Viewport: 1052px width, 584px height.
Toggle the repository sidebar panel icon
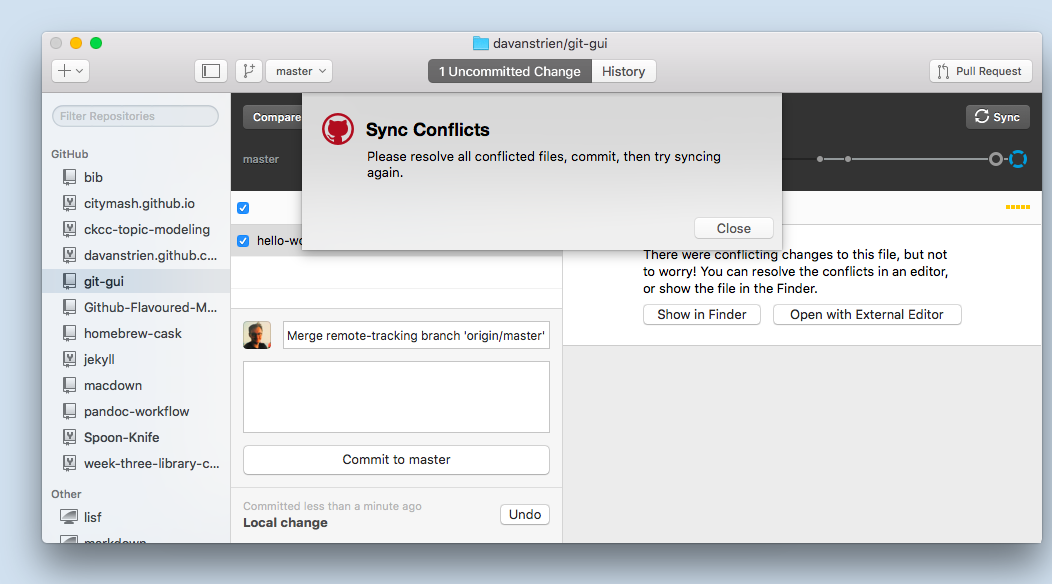coord(211,71)
